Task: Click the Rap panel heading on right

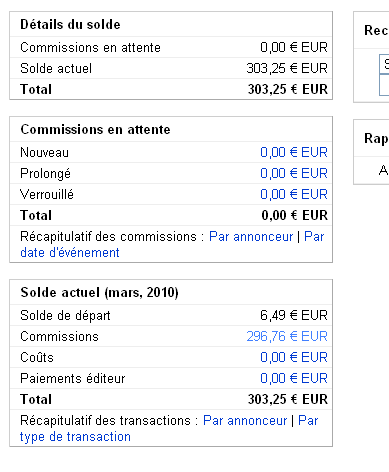Action: [376, 138]
